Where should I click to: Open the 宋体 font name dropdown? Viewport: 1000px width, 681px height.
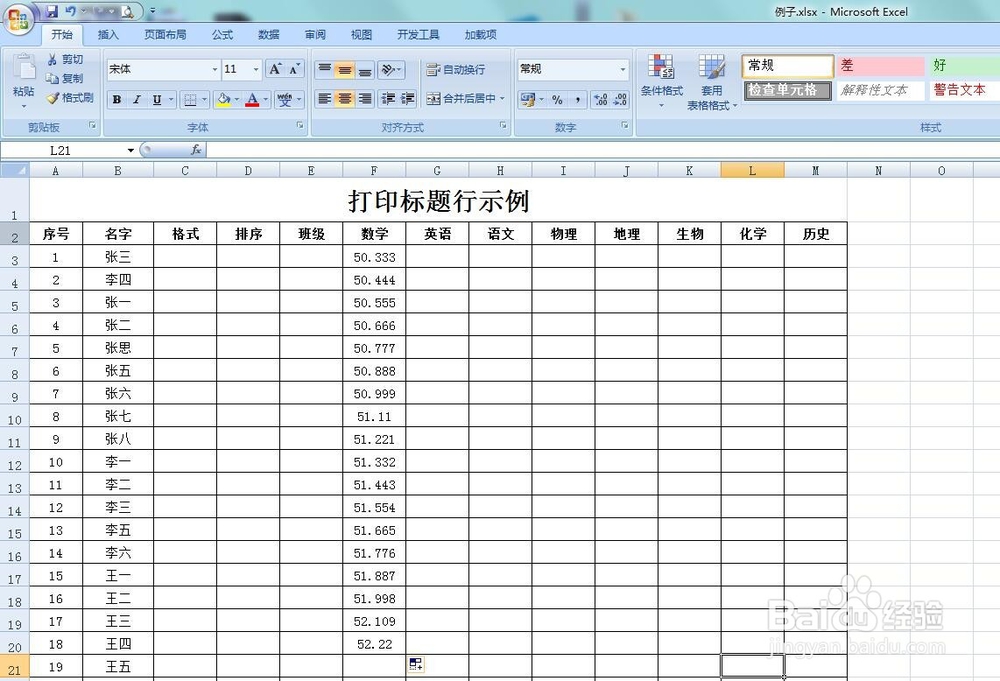(216, 69)
